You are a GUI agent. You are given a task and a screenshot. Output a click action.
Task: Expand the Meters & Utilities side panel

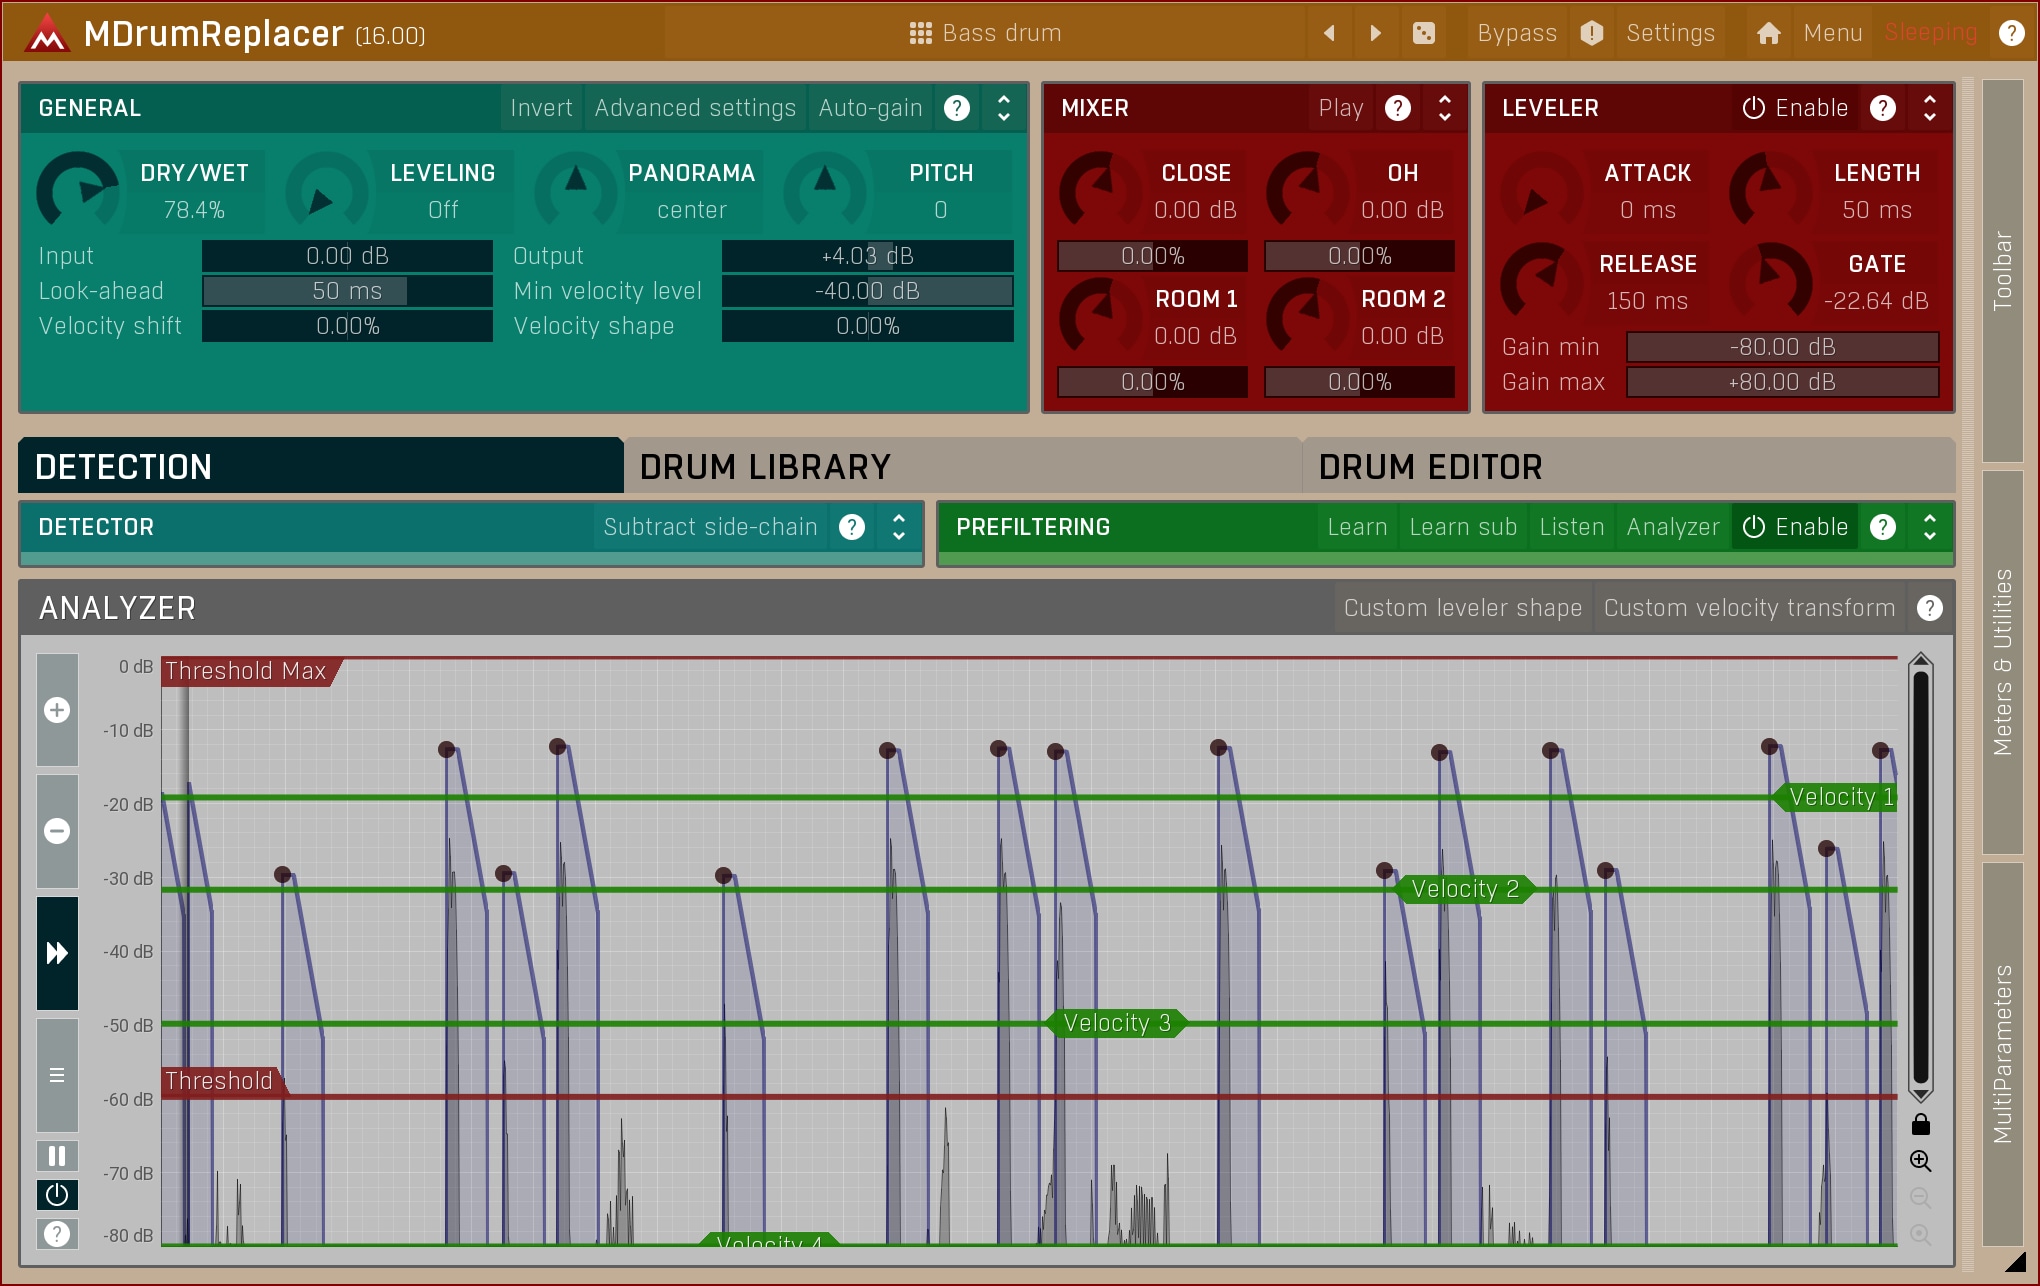tap(2002, 662)
